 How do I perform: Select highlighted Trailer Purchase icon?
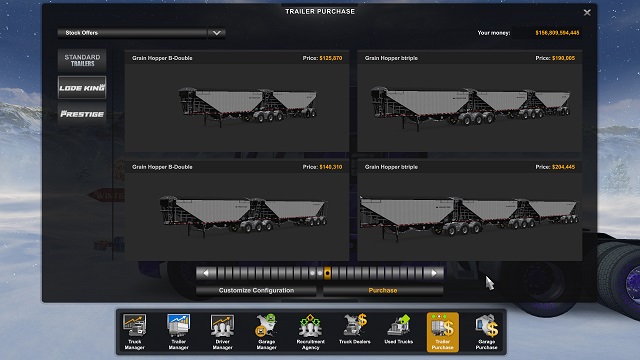[442, 332]
